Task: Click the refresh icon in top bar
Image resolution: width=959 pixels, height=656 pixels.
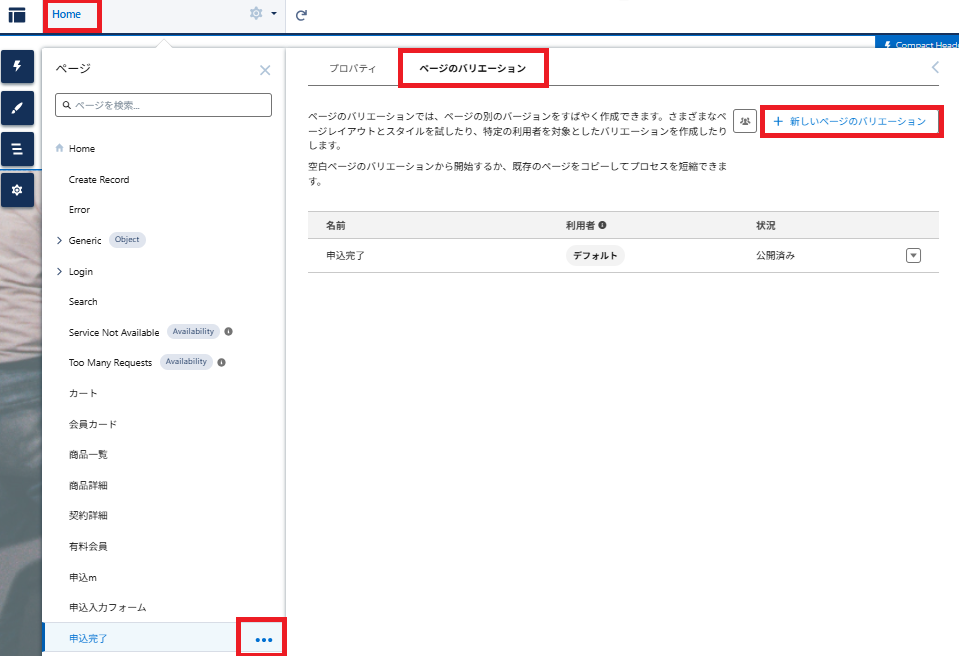Action: tap(301, 15)
